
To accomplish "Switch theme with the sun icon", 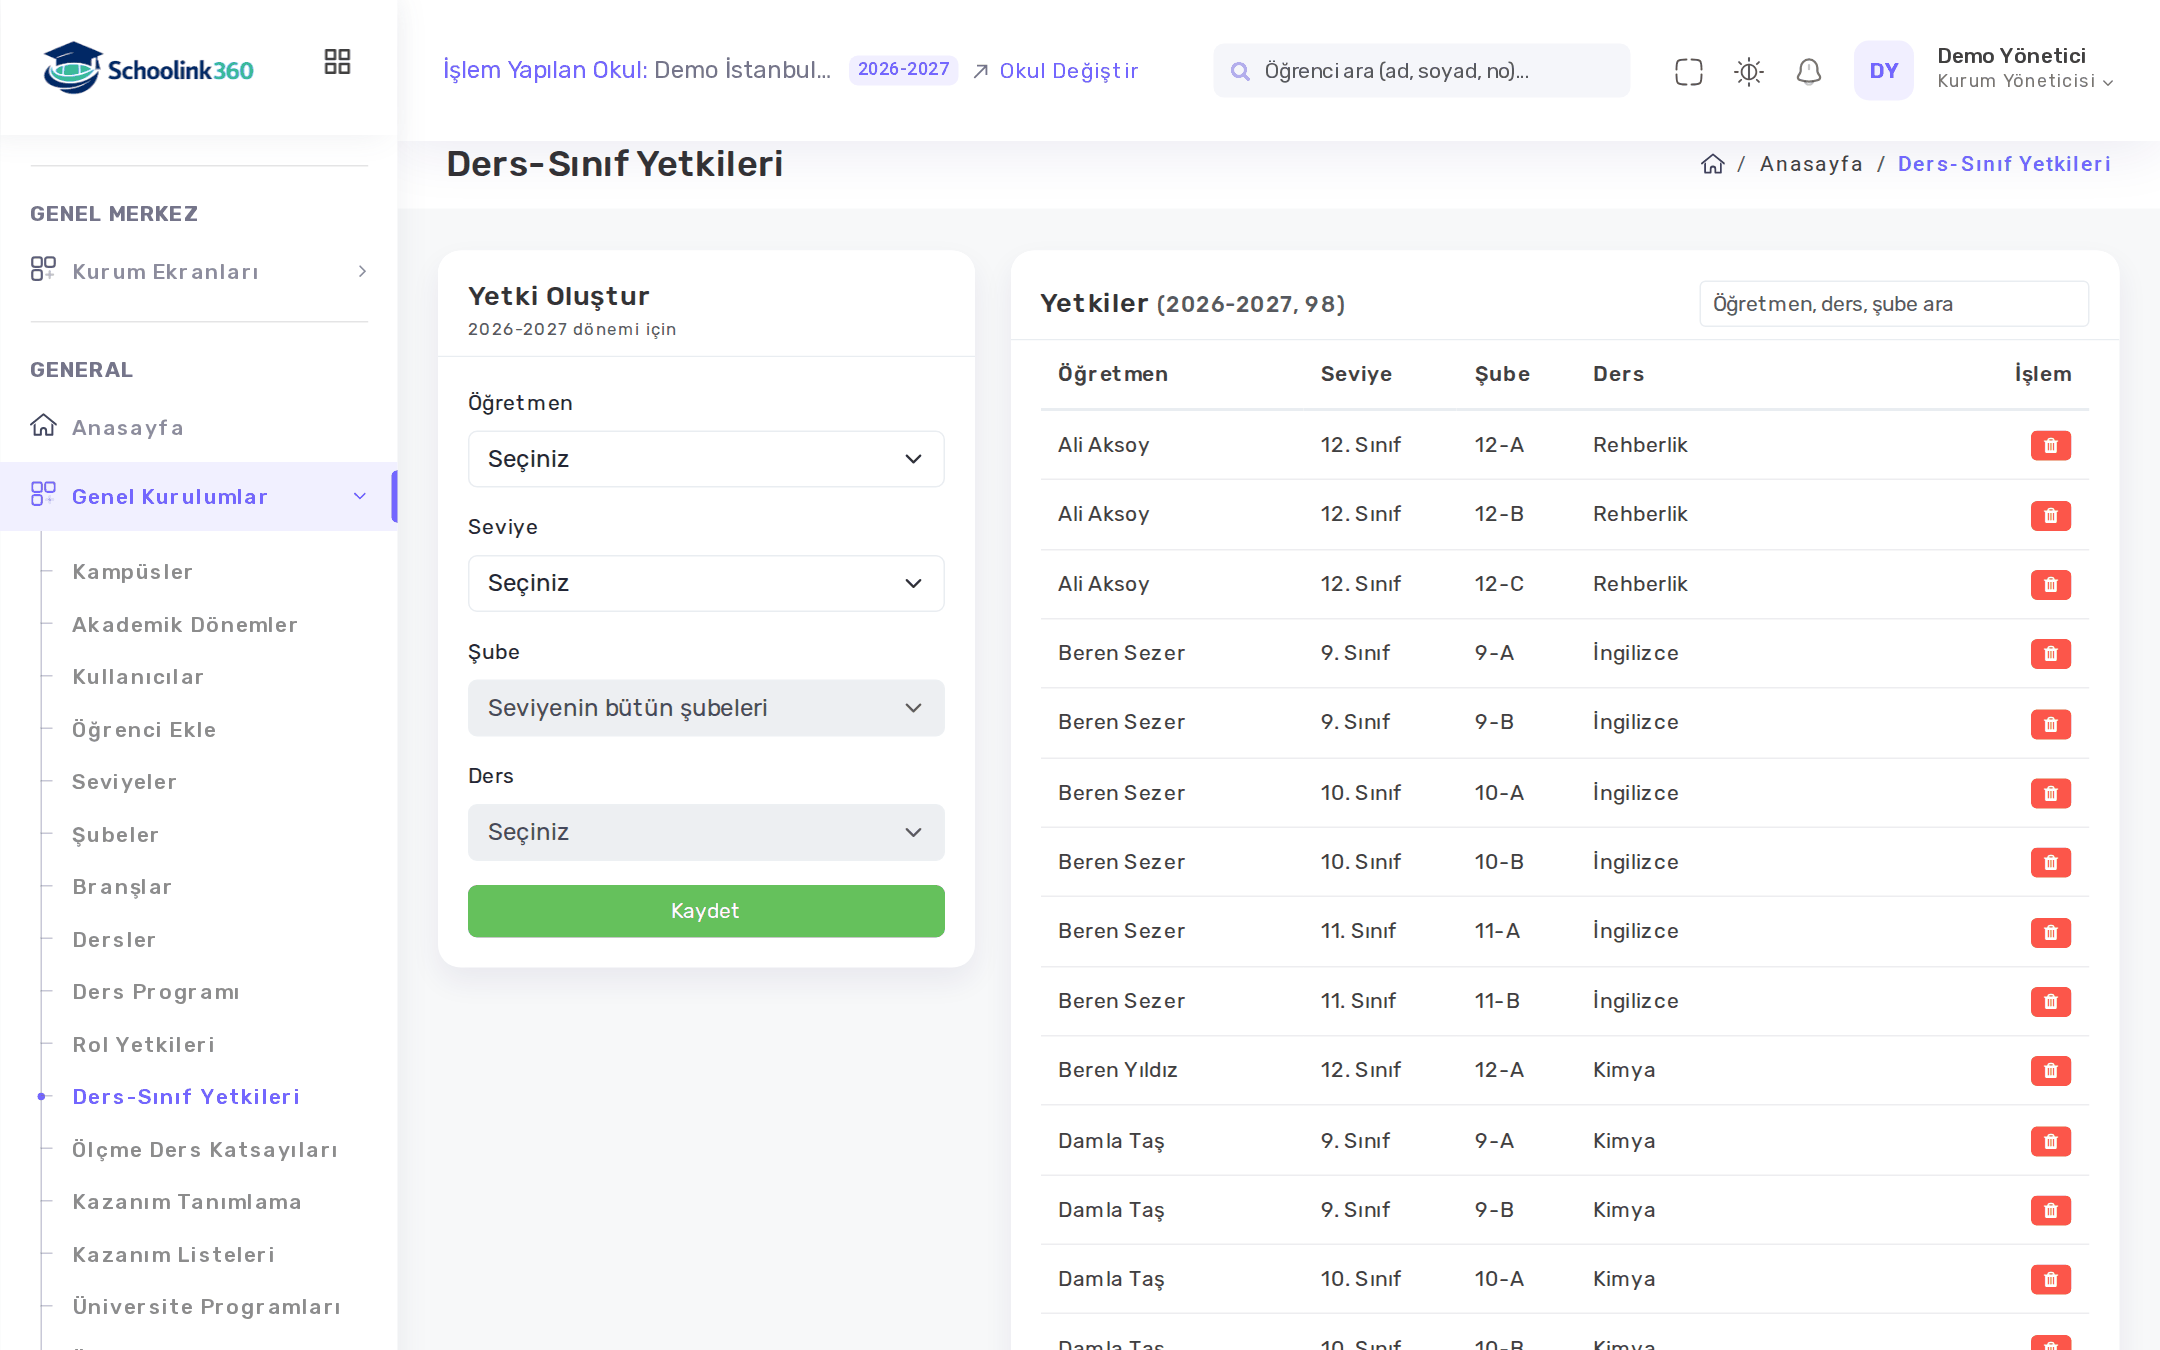I will pos(1748,71).
